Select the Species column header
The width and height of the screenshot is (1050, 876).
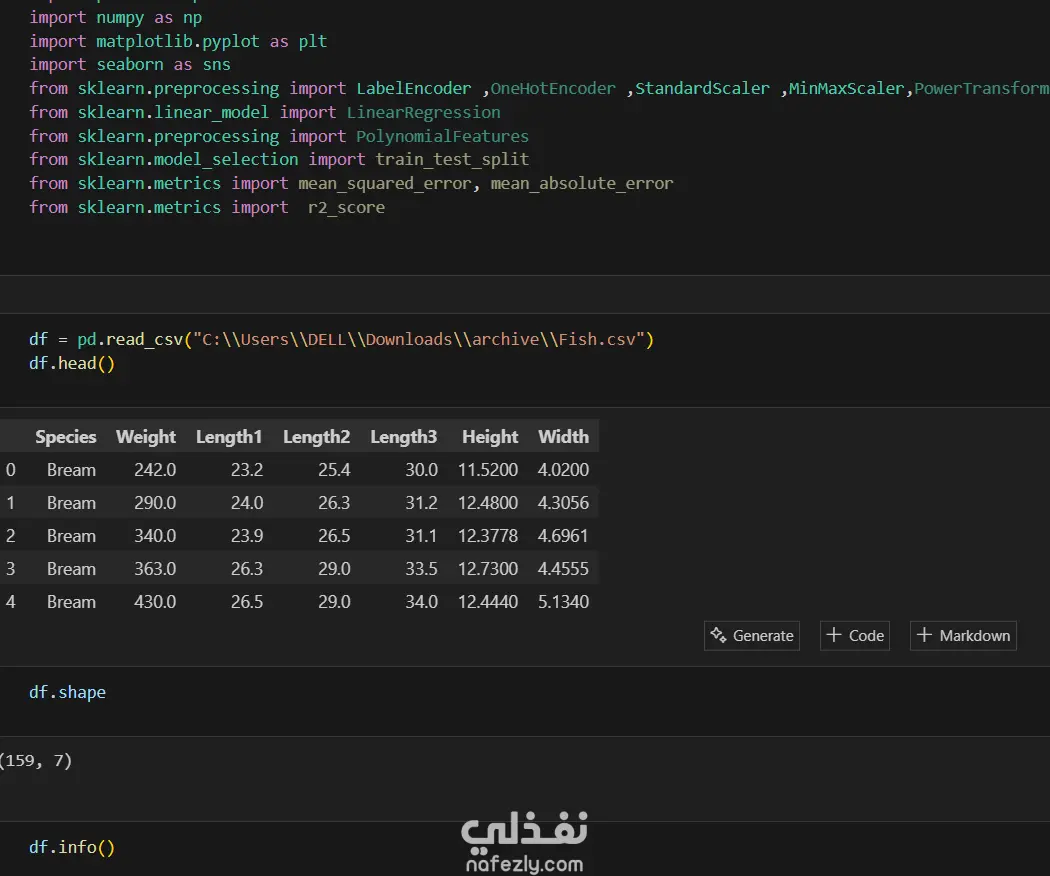click(x=66, y=437)
